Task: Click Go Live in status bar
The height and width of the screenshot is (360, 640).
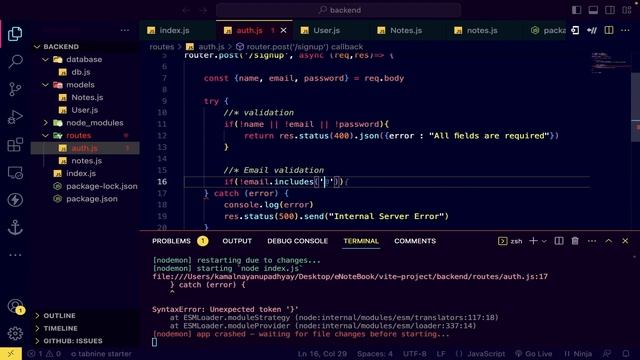Action: (533, 353)
